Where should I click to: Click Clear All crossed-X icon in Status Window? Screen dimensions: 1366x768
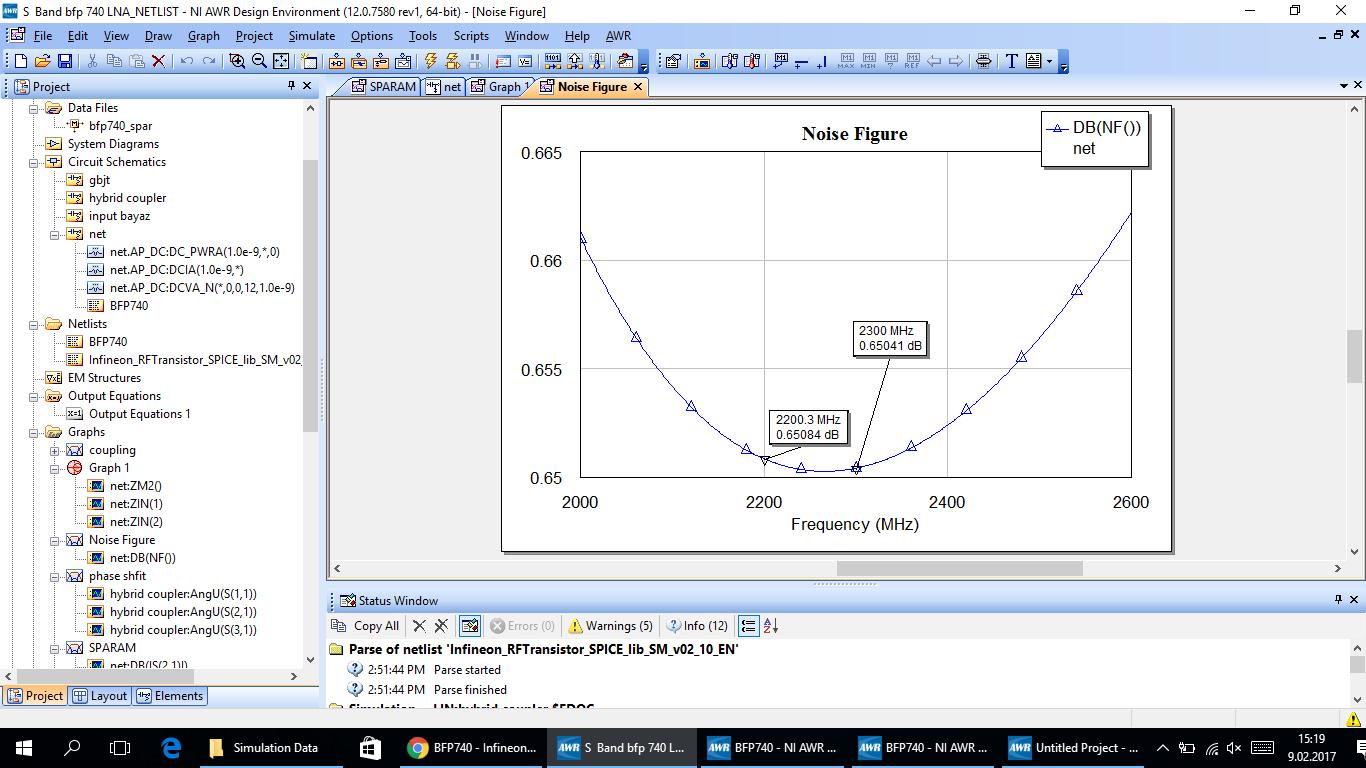pyautogui.click(x=441, y=626)
